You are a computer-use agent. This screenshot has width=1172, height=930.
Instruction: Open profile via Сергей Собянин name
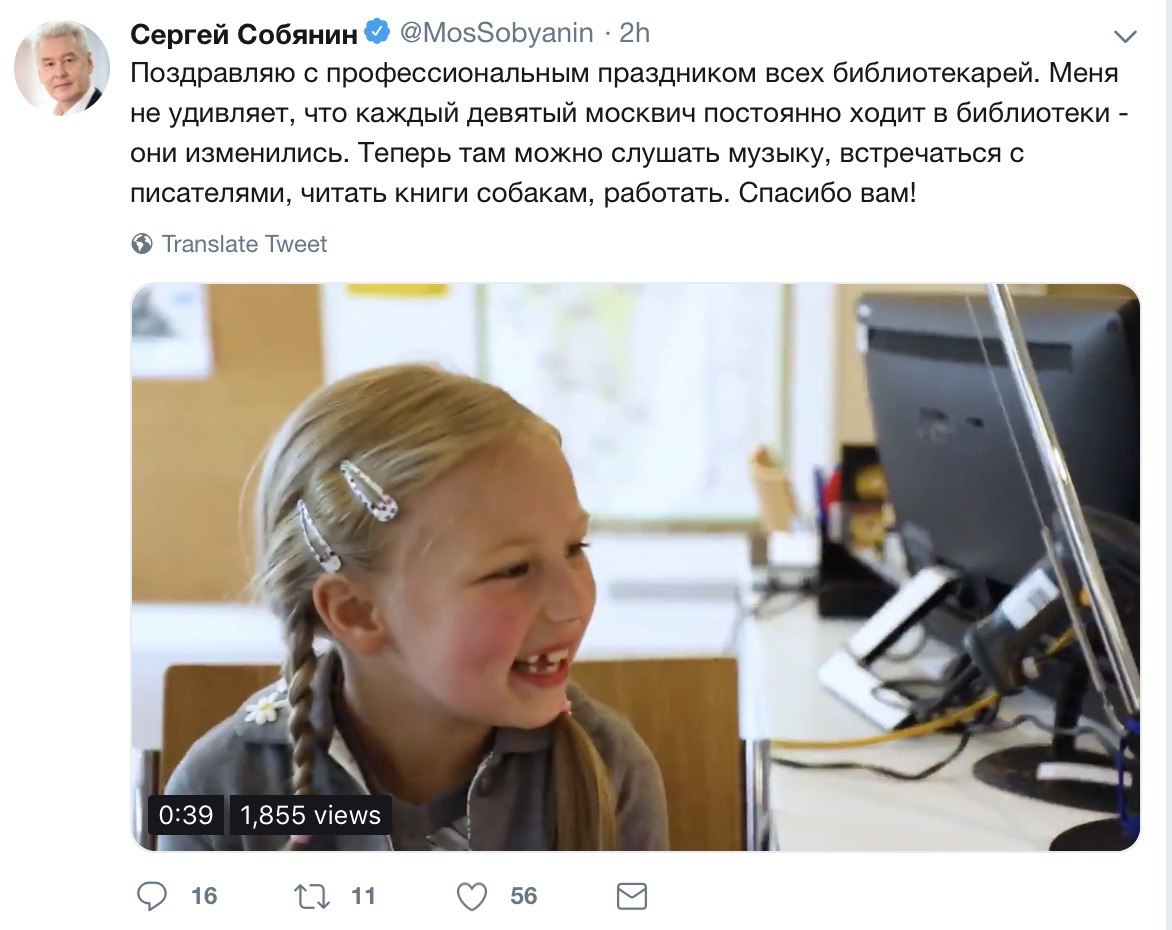click(x=244, y=34)
